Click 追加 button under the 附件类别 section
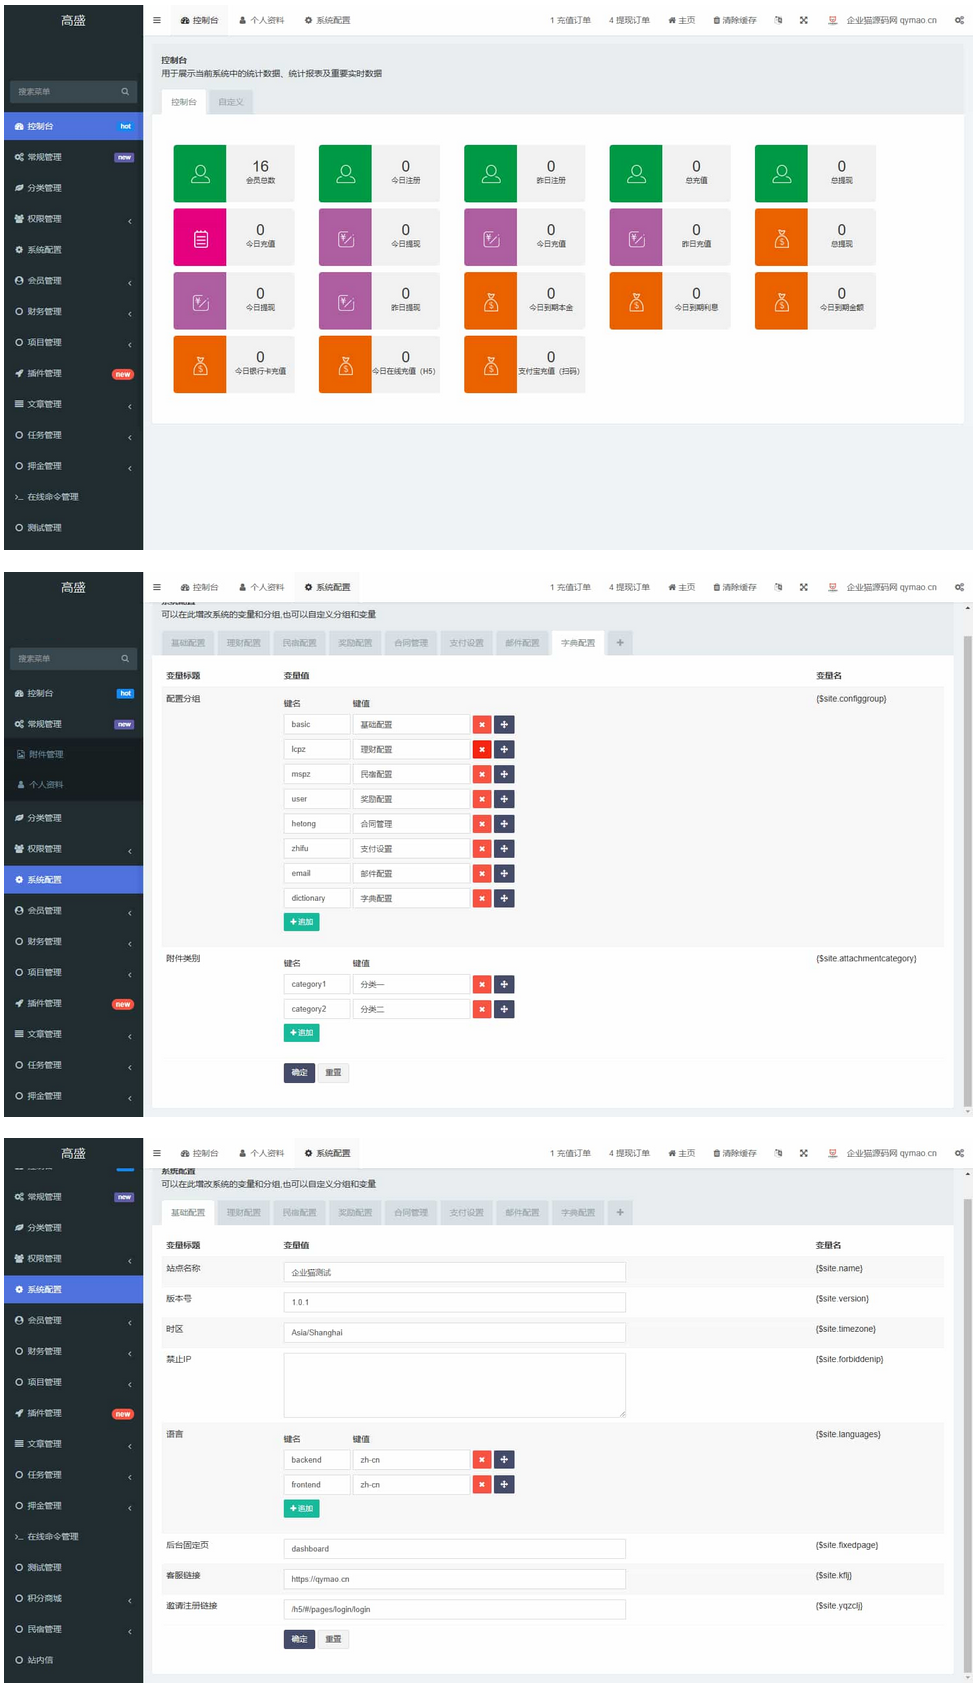 (301, 1033)
